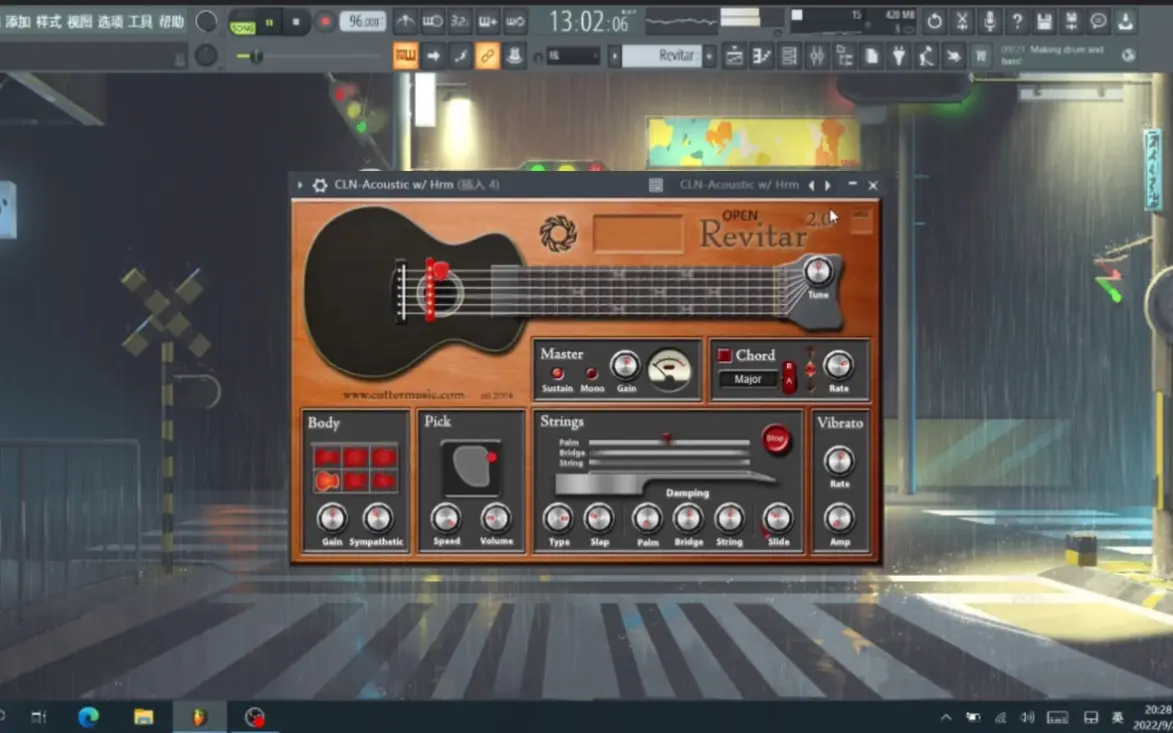Toggle auto-scrolling arrow icon
The image size is (1173, 733).
433,55
